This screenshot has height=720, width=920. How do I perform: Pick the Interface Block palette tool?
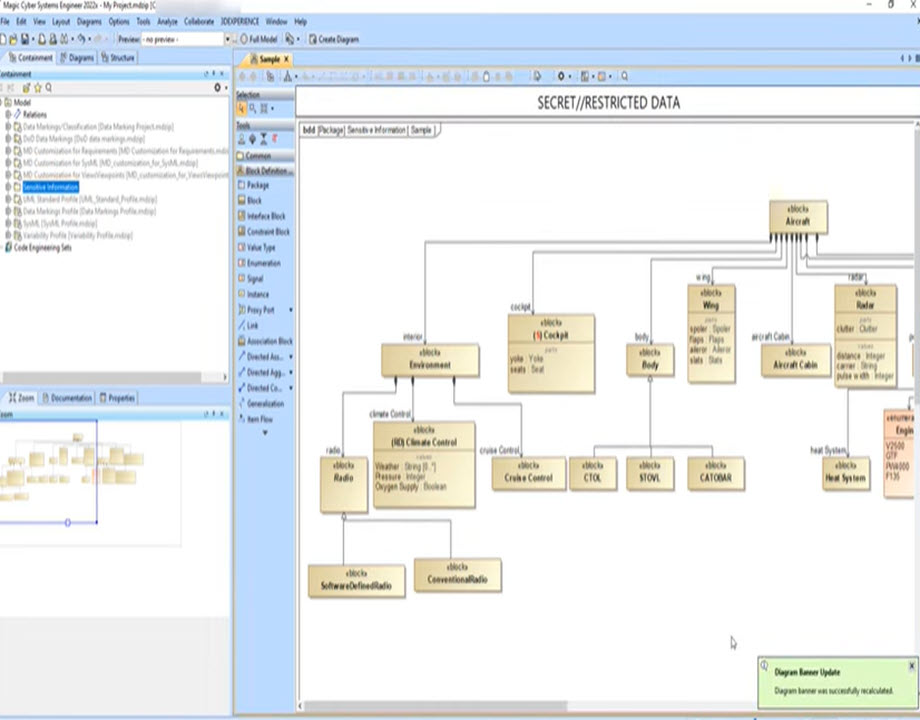pyautogui.click(x=265, y=216)
